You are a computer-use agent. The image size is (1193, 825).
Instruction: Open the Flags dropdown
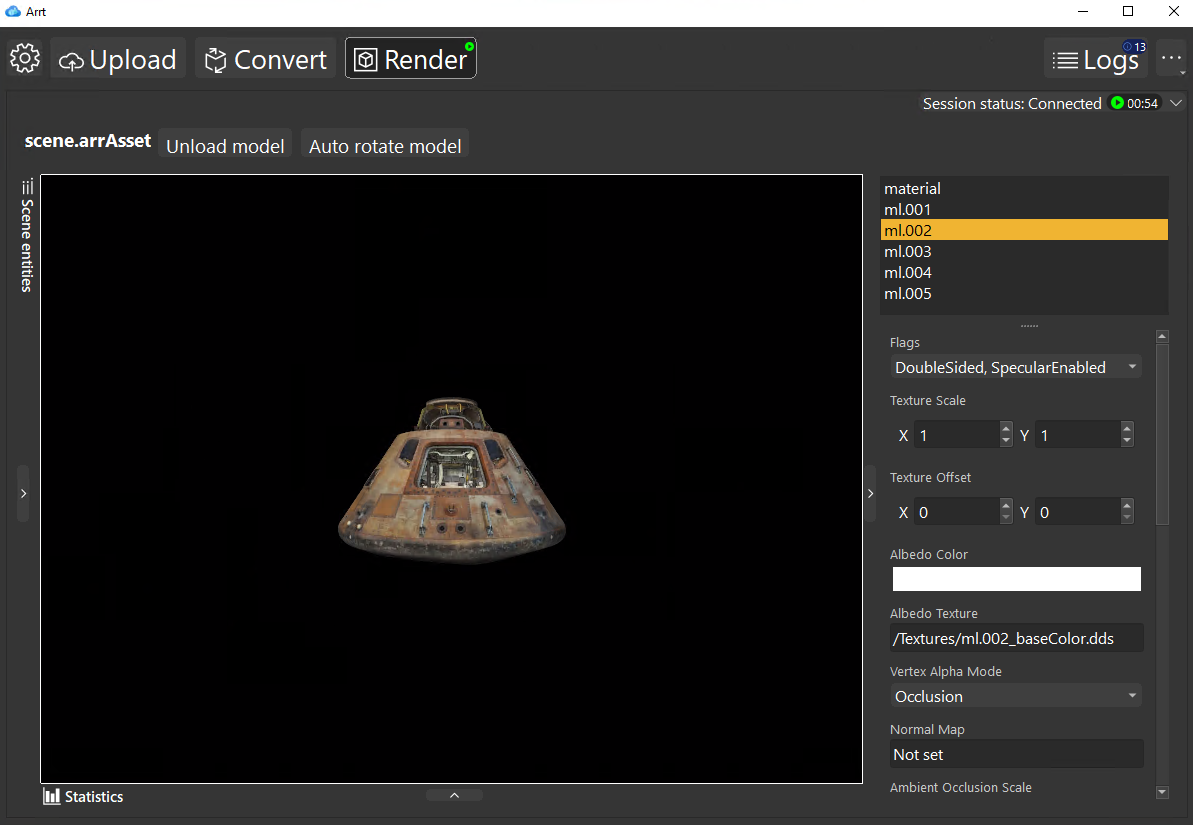pyautogui.click(x=1016, y=367)
